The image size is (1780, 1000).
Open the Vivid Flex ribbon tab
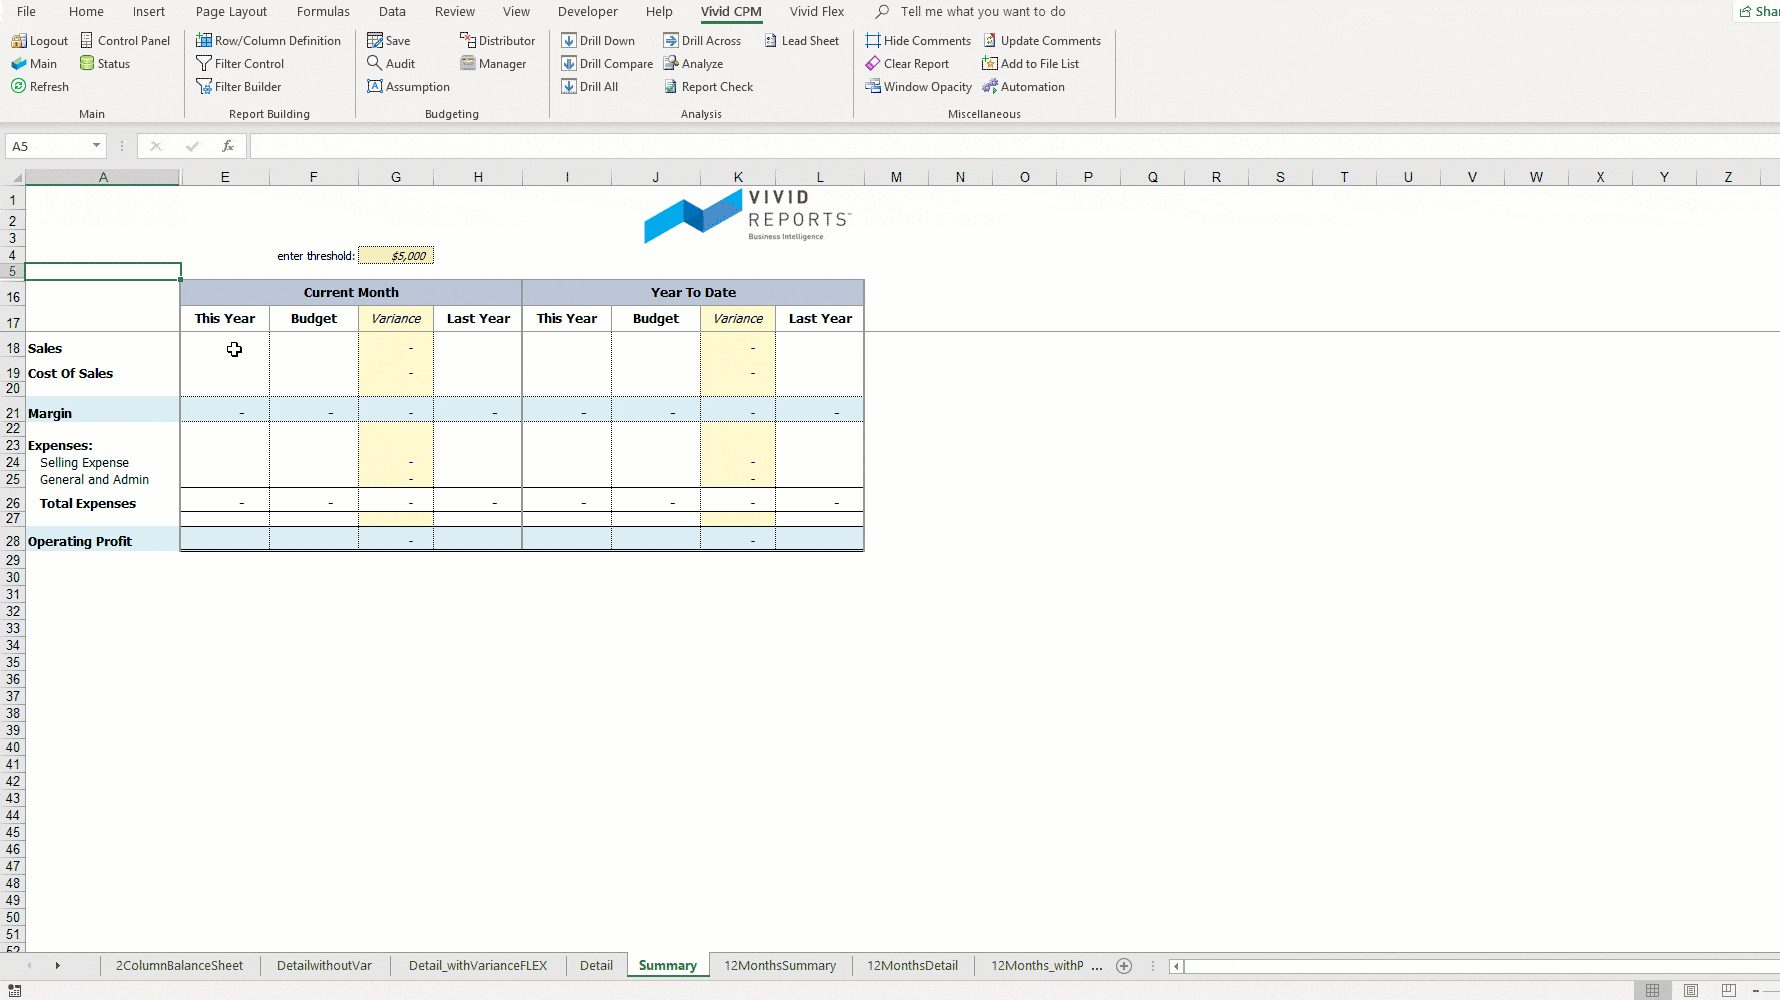point(817,12)
